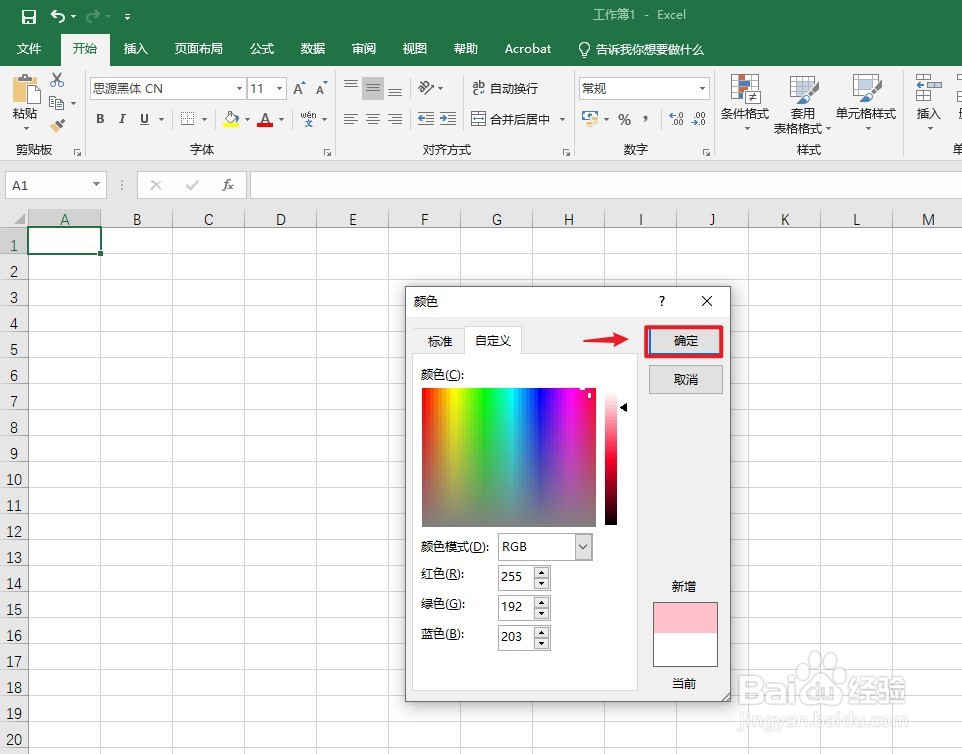Image resolution: width=962 pixels, height=754 pixels.
Task: Switch to 数据 ribbon tab
Action: click(x=313, y=49)
